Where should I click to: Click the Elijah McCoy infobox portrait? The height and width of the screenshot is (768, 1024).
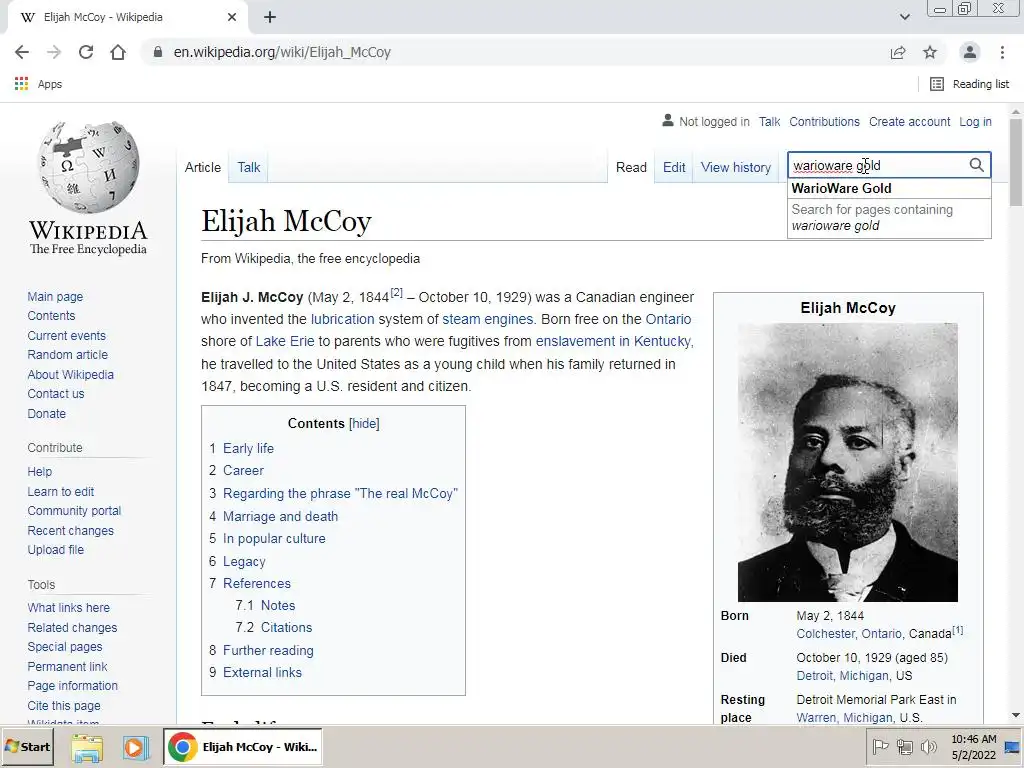(x=848, y=462)
